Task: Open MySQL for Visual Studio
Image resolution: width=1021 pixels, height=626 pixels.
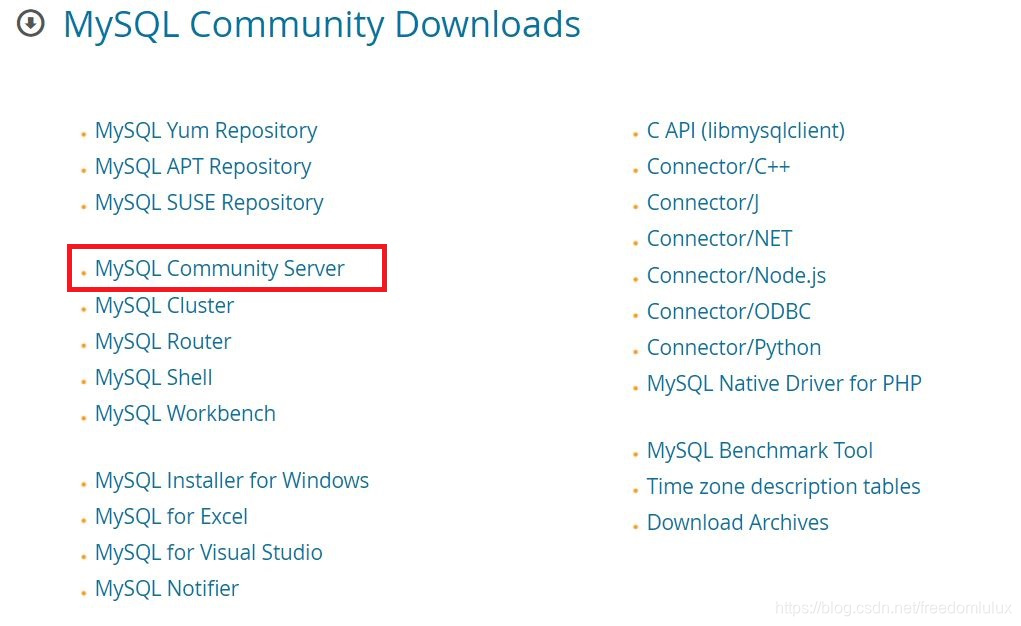Action: coord(208,552)
